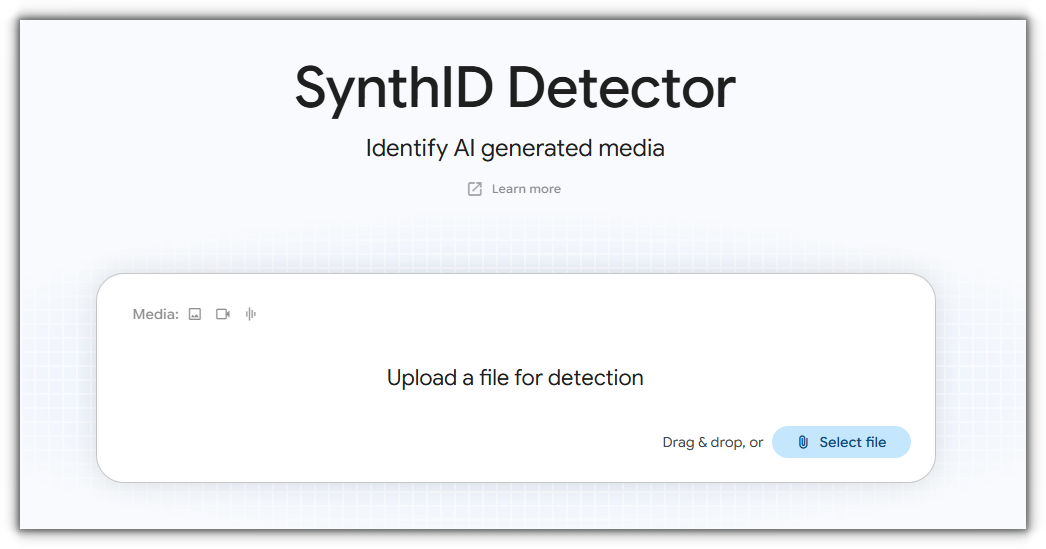Viewport: 1046px width, 549px height.
Task: Click the word Detector in the title
Action: coord(621,88)
